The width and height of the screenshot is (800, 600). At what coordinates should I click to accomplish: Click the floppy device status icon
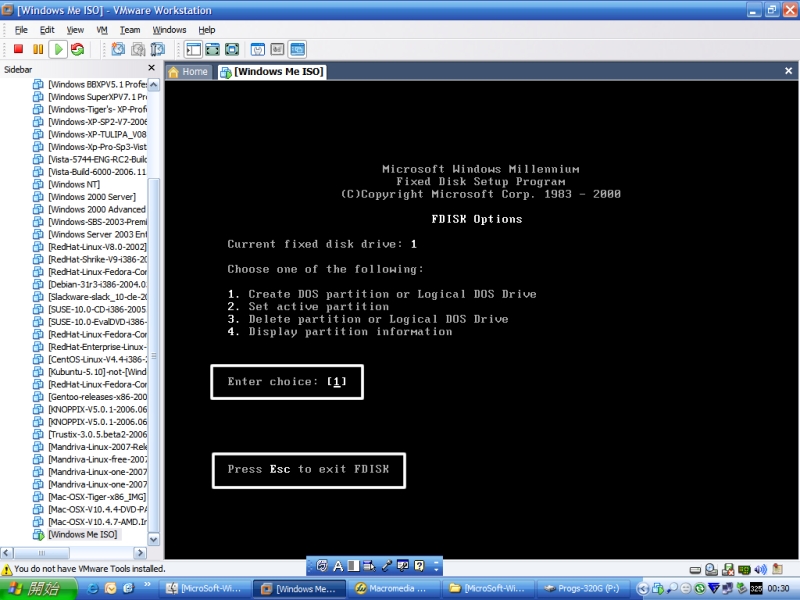(x=728, y=569)
